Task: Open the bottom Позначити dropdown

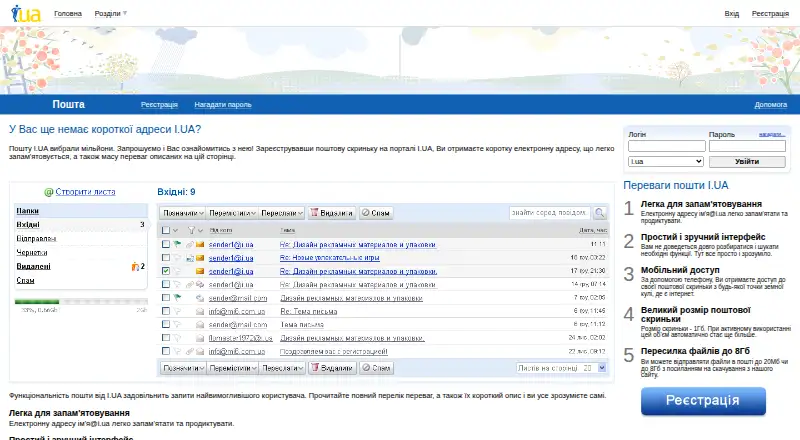Action: [x=183, y=368]
